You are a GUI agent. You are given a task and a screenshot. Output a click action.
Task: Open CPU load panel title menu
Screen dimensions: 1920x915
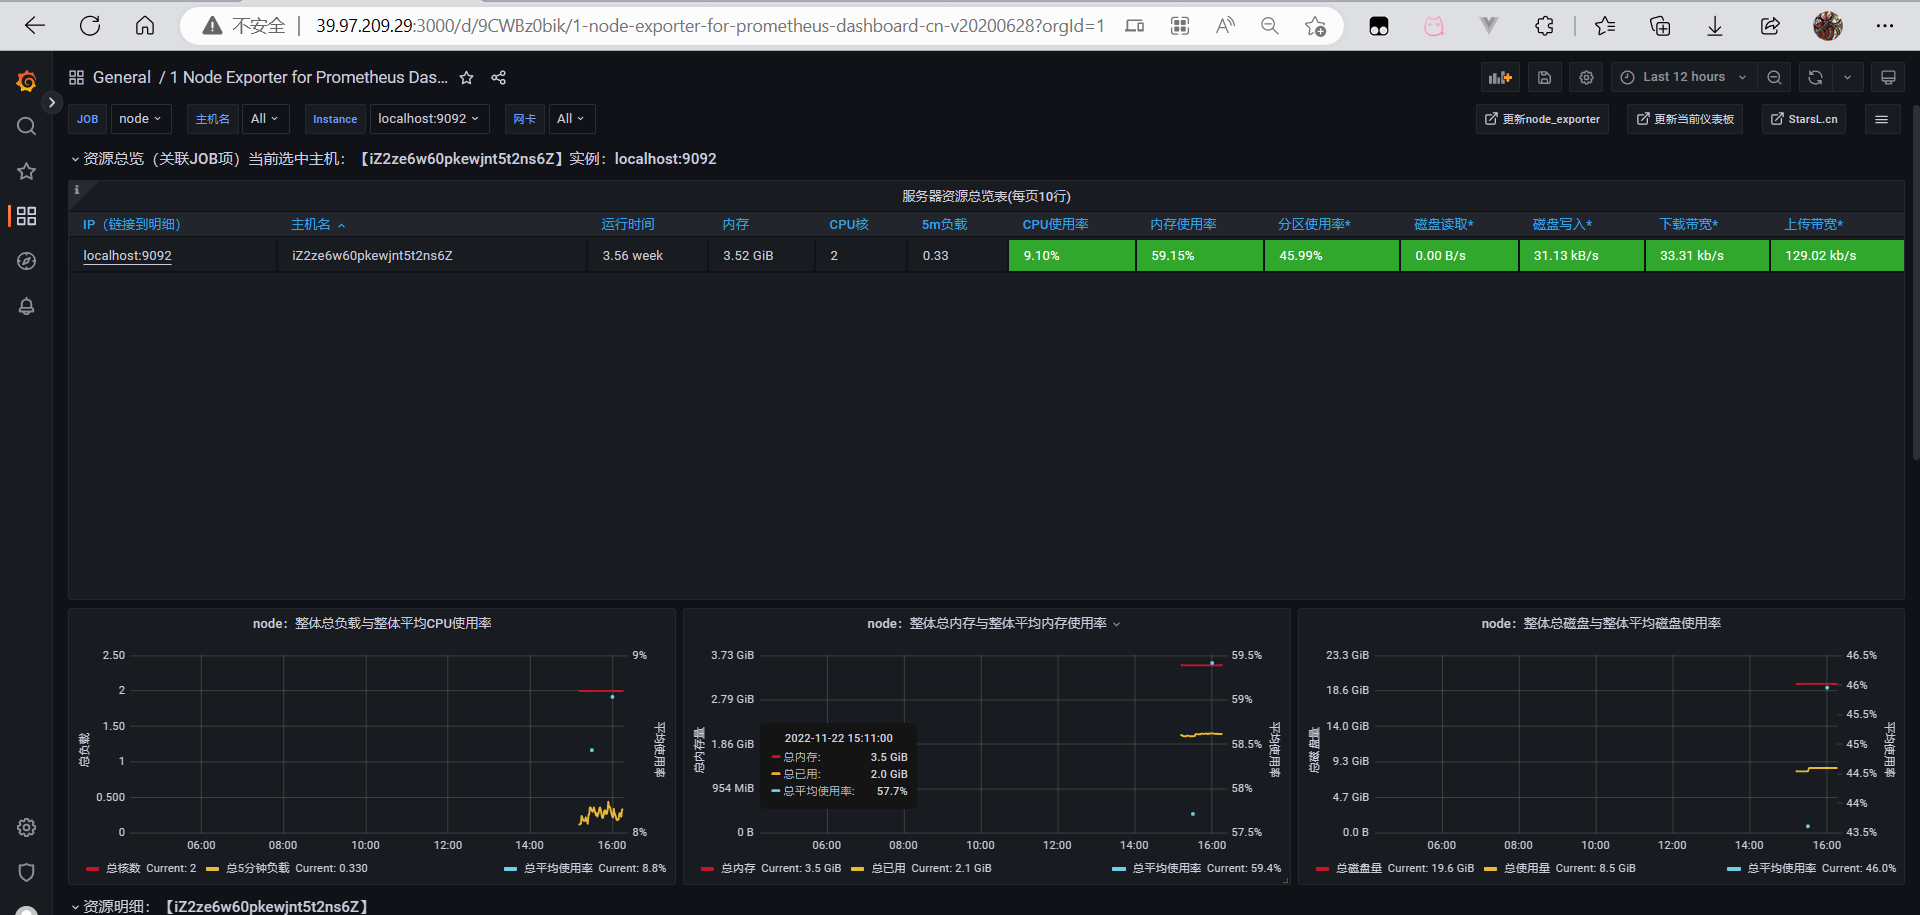[372, 624]
